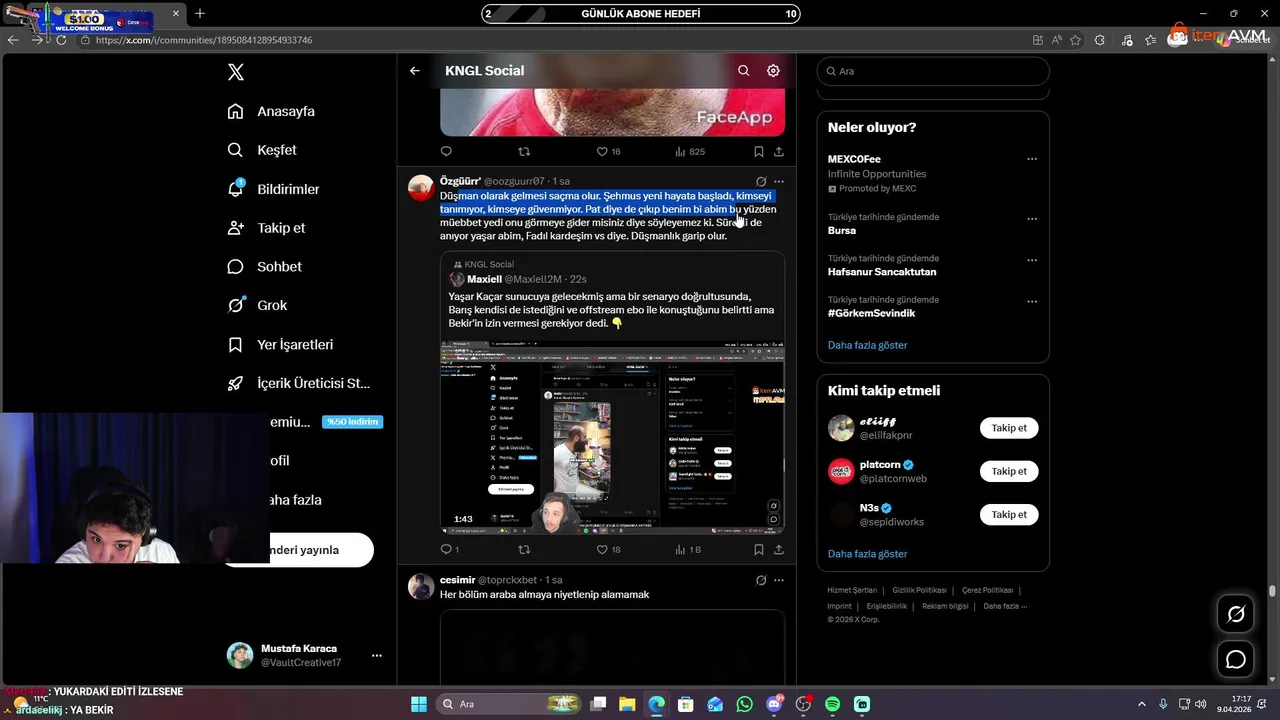Click the Ara search field on X

pyautogui.click(x=933, y=71)
